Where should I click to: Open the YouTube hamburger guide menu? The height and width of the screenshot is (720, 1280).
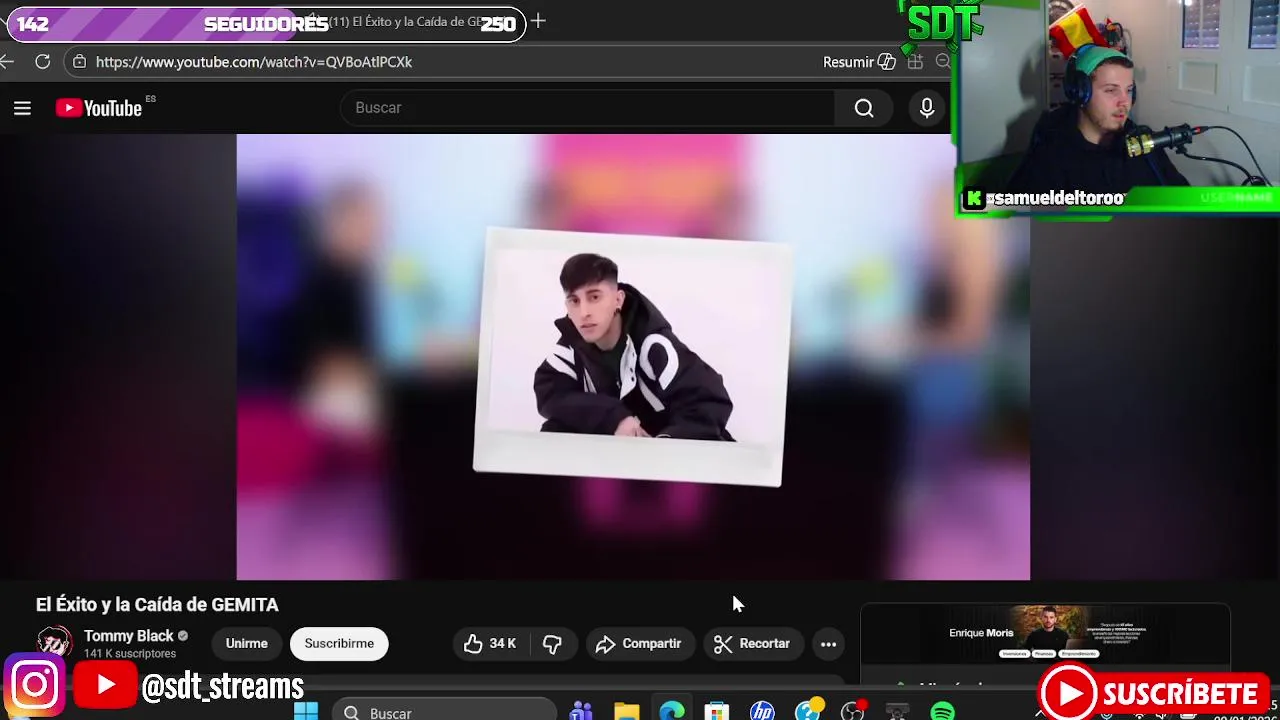click(22, 108)
